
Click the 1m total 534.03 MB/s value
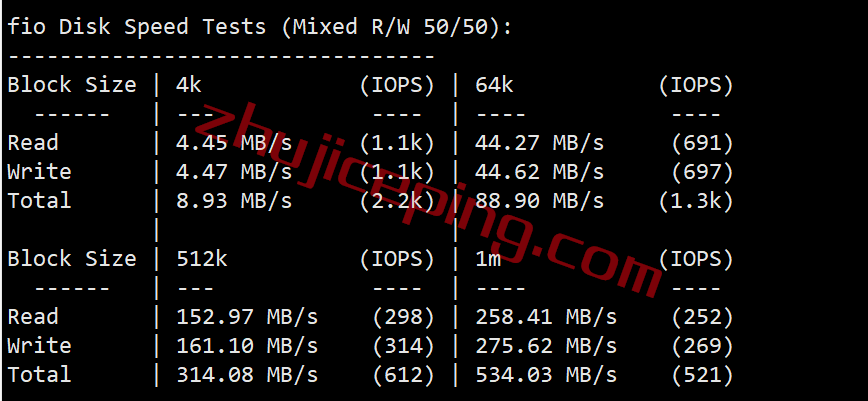pos(546,374)
